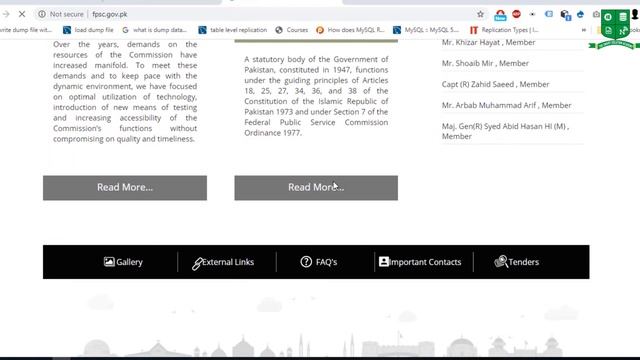The width and height of the screenshot is (640, 360).
Task: Click the browser forward arrow
Action: click(x=6, y=14)
